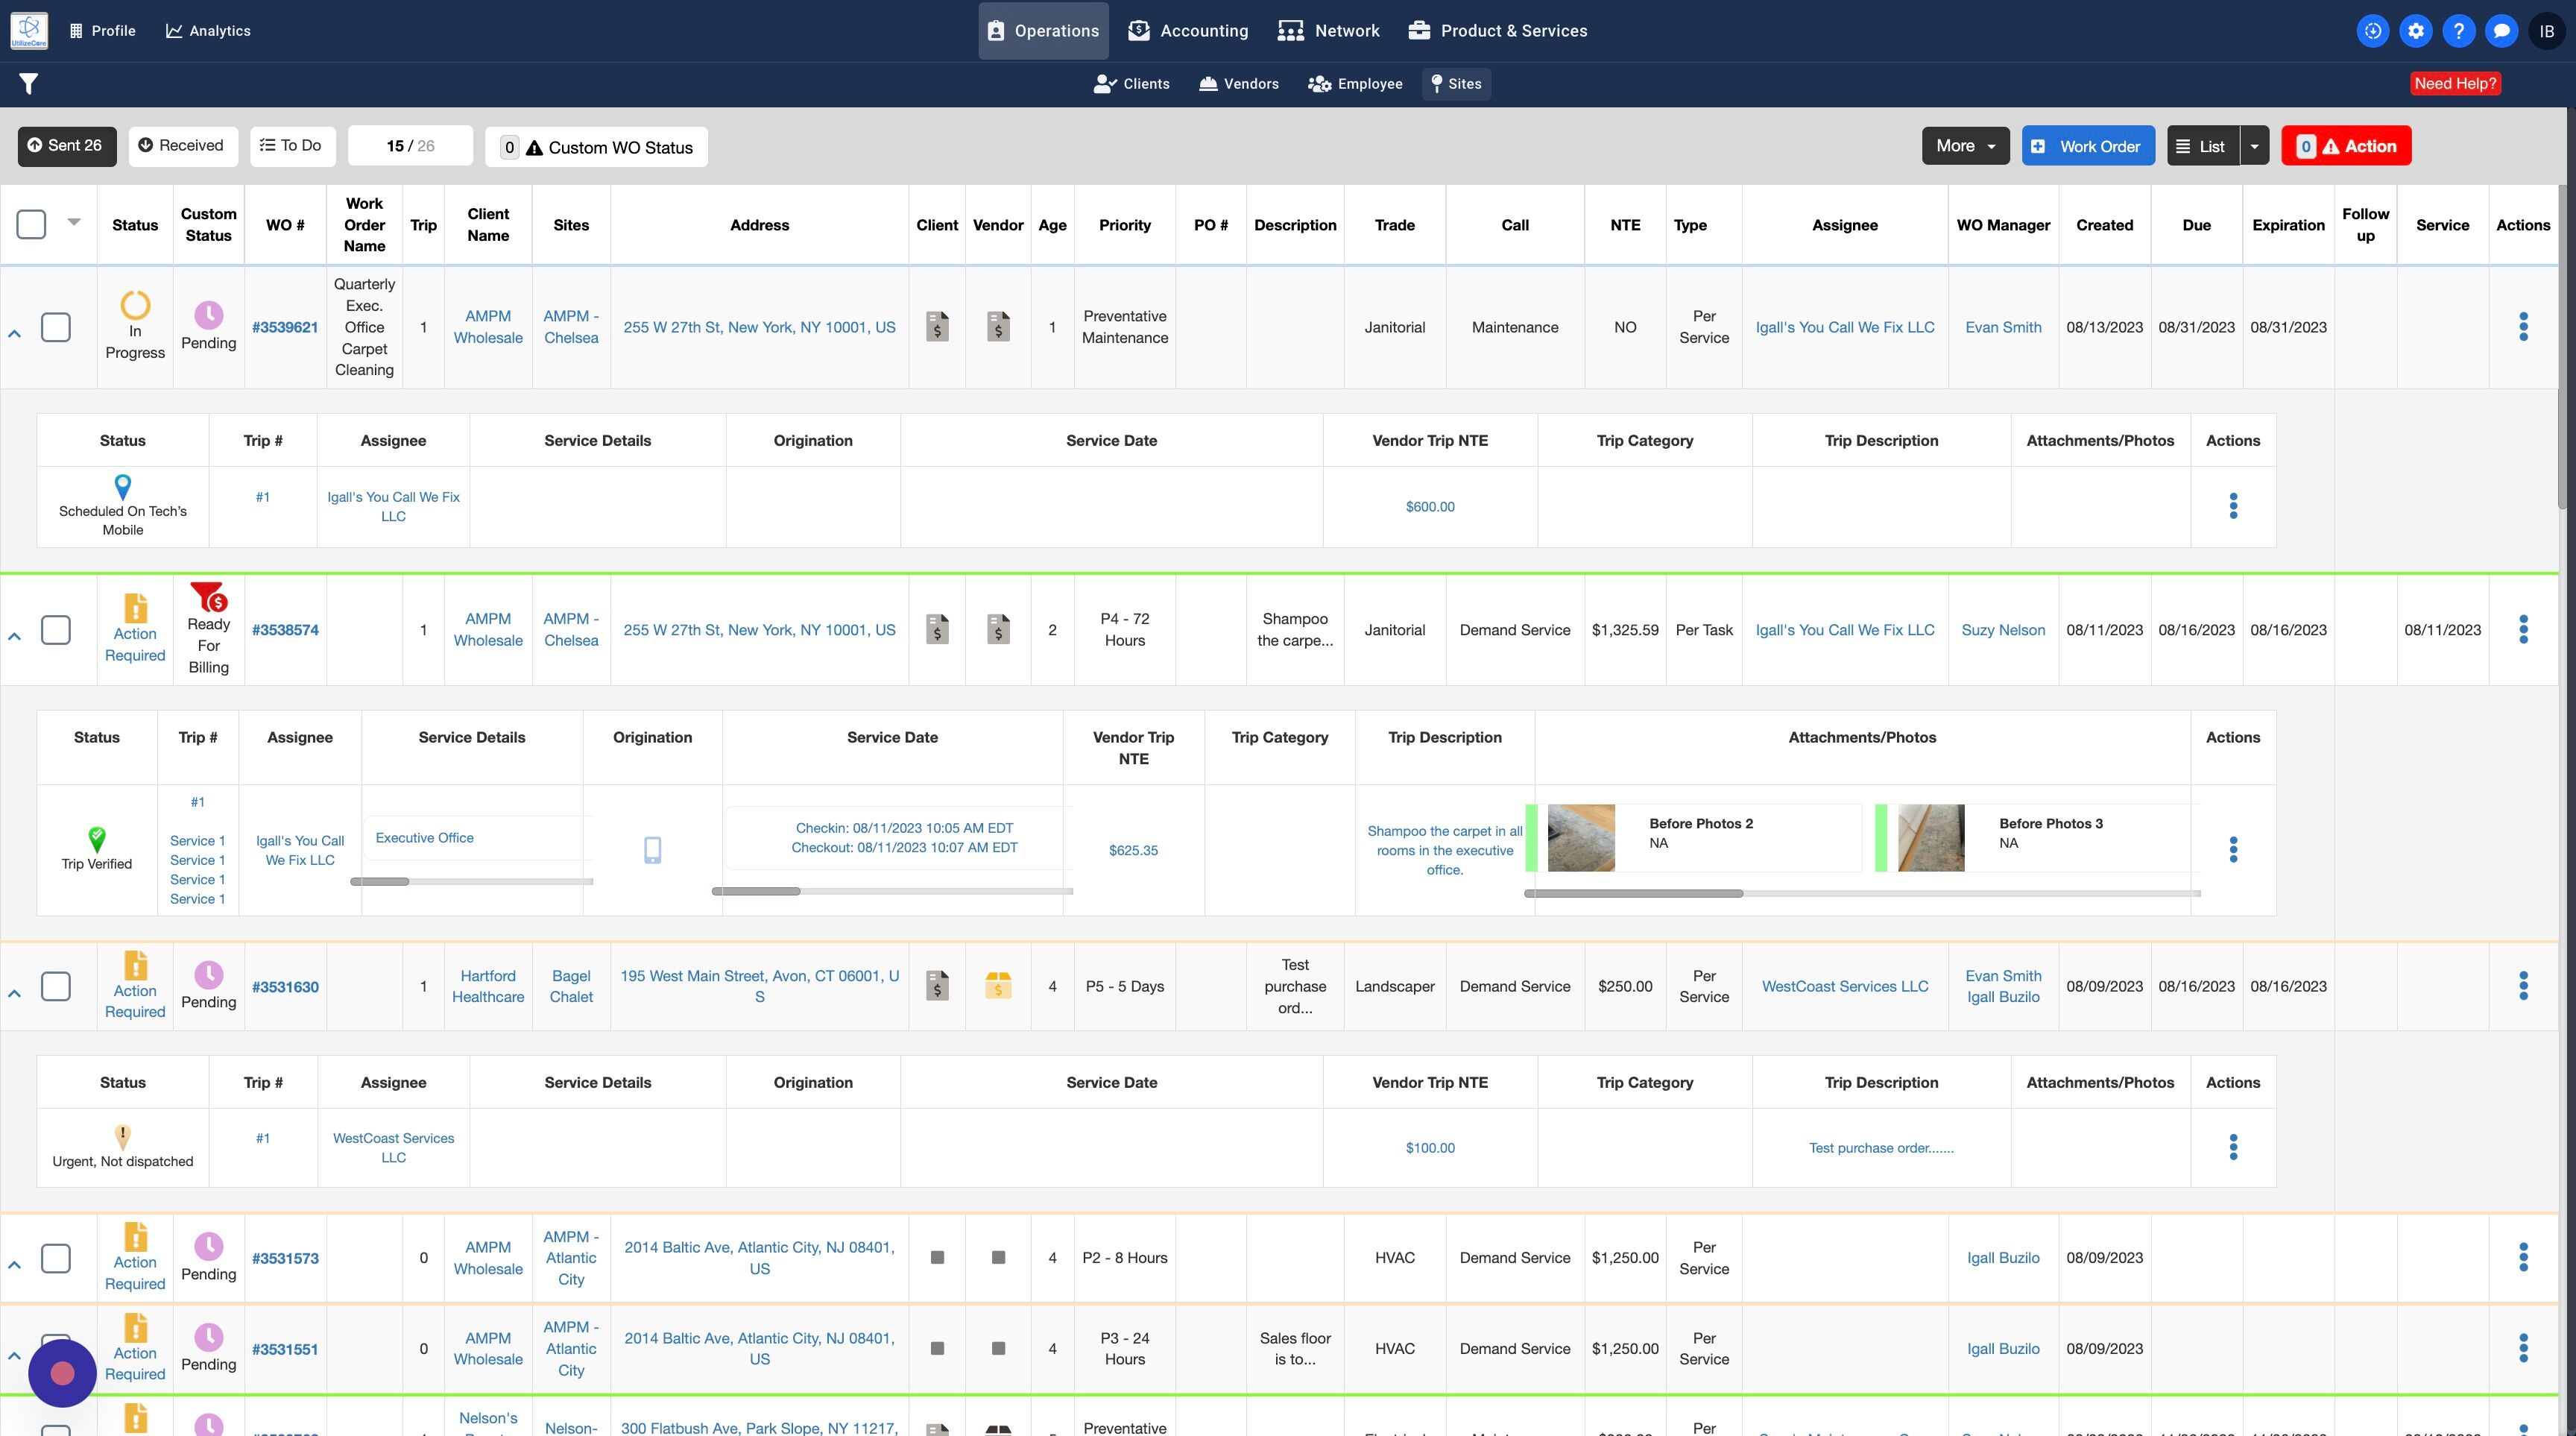Click the blue Work Order button
This screenshot has width=2576, height=1436.
(x=2087, y=146)
